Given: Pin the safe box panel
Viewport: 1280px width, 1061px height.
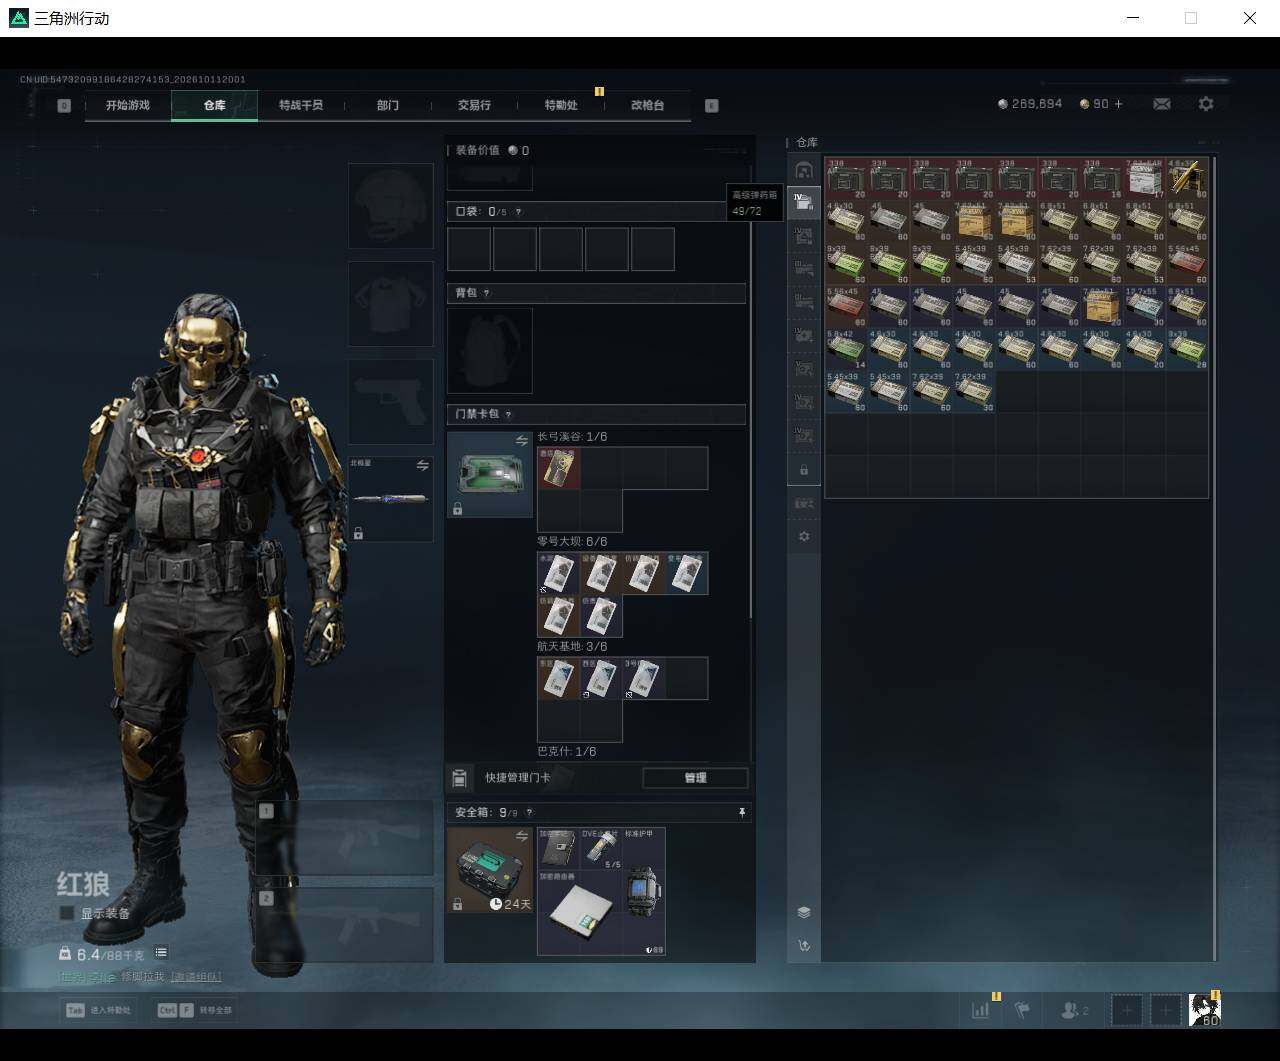Looking at the screenshot, I should pos(742,813).
